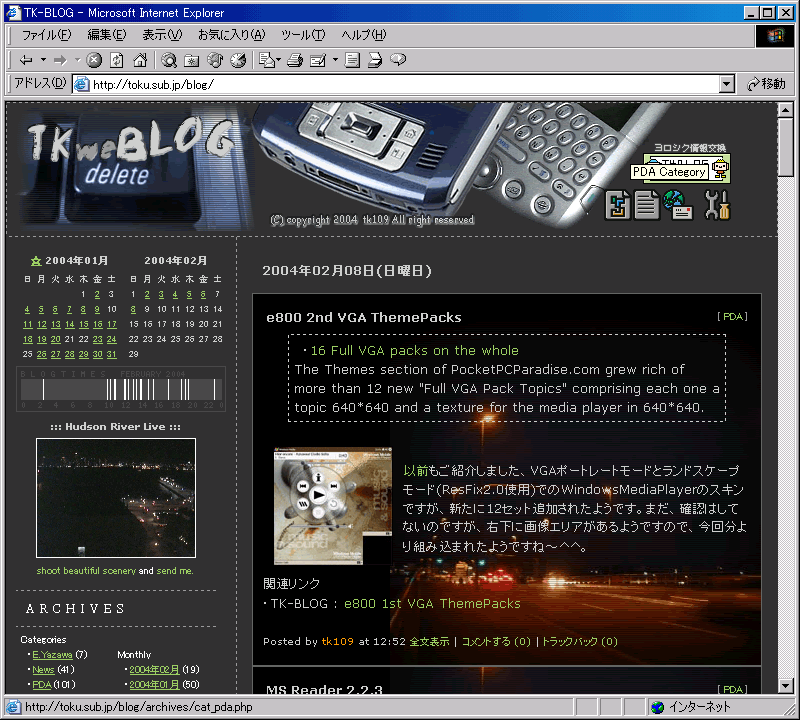The image size is (800, 720).
Task: Click the トラックバック (0) link
Action: pyautogui.click(x=580, y=641)
